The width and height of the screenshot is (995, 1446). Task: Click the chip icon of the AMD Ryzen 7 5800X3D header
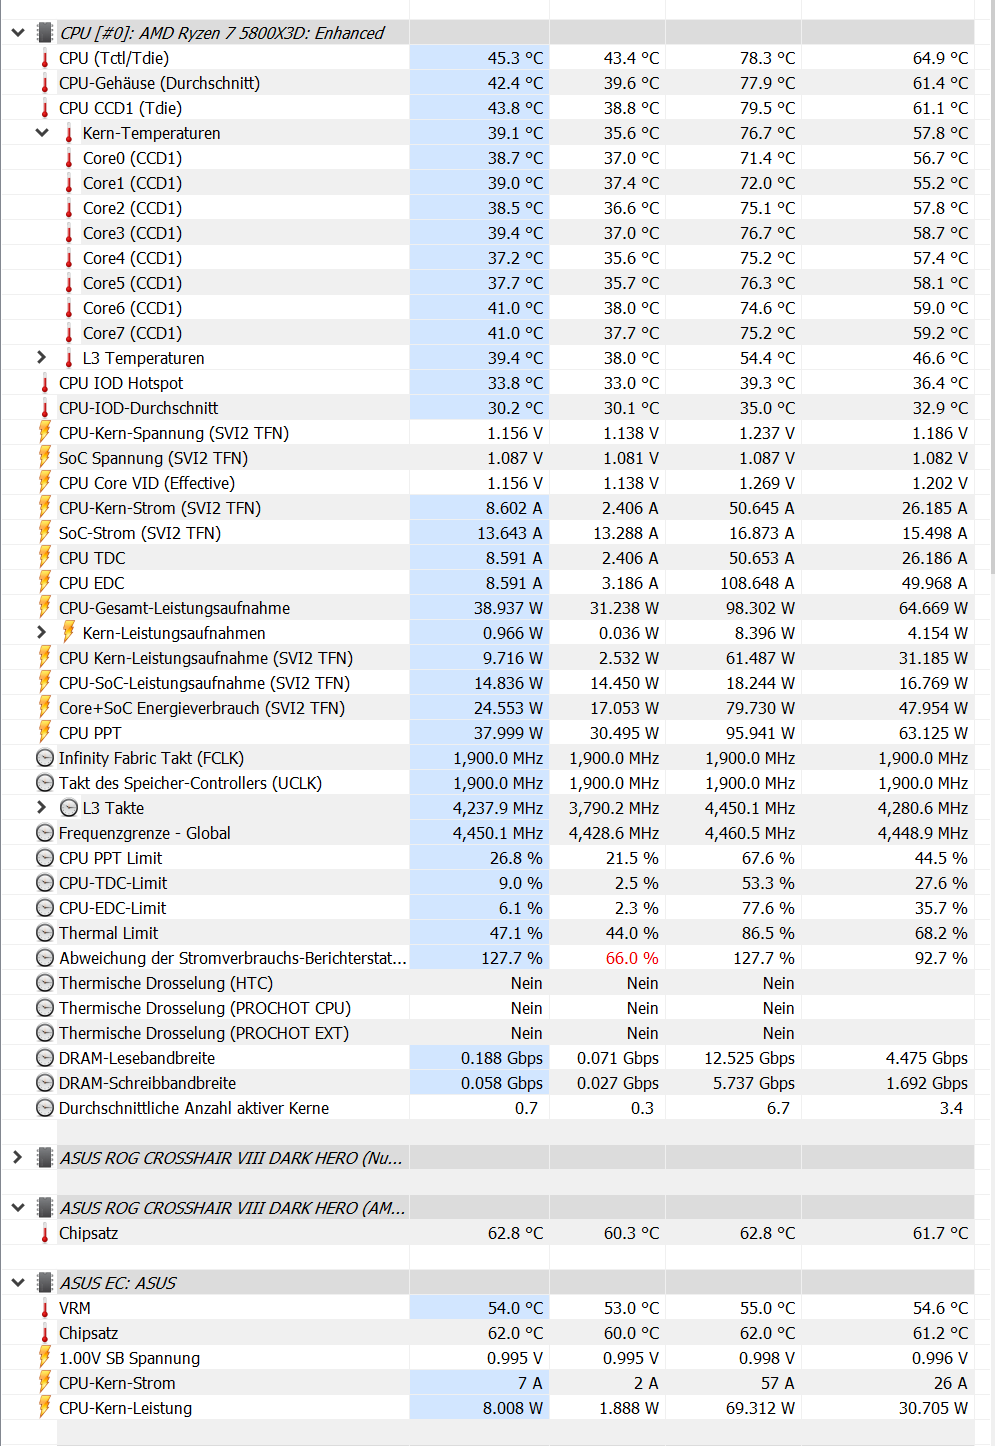(45, 33)
